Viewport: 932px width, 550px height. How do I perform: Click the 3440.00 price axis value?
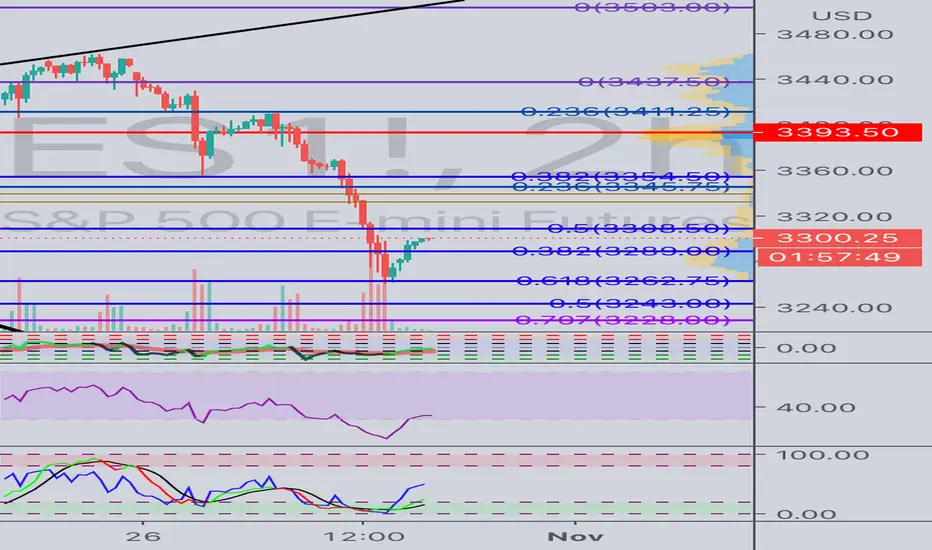tap(835, 80)
